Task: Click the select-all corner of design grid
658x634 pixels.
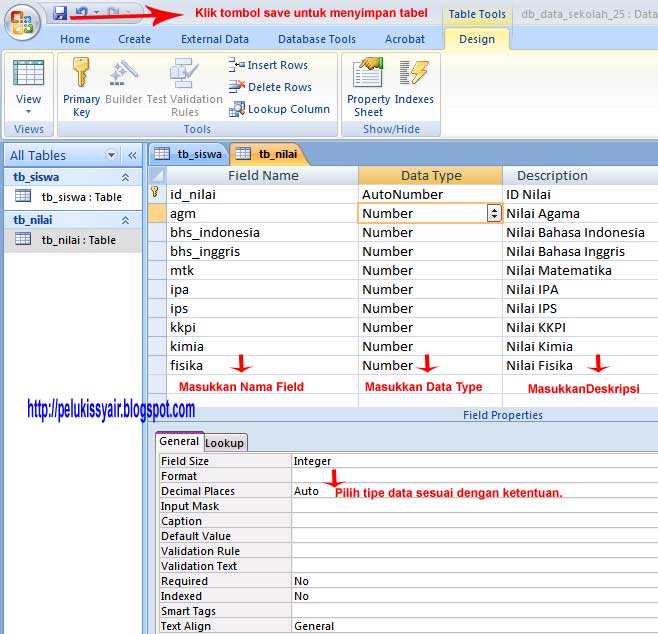Action: (157, 175)
